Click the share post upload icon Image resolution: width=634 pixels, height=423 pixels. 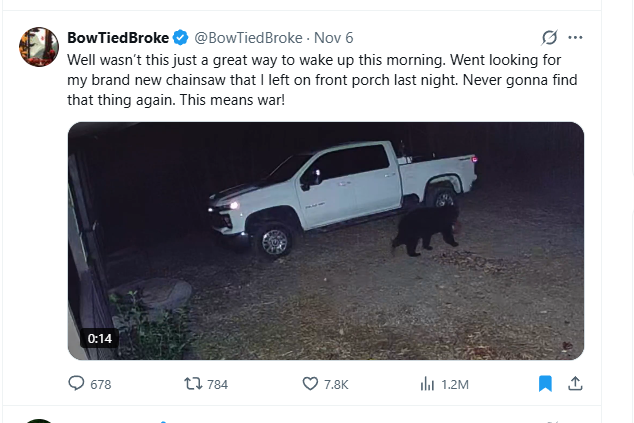(575, 384)
